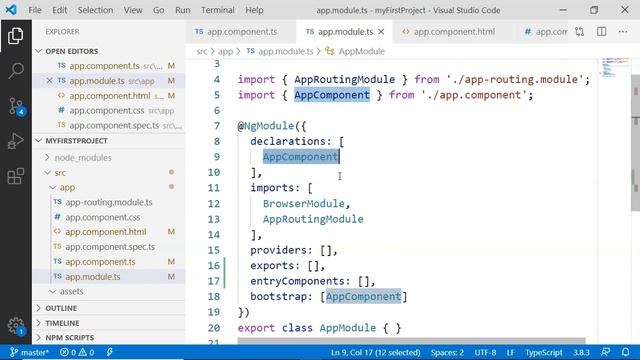This screenshot has height=360, width=640.
Task: Close app.module.ts in Open Editors list
Action: [x=49, y=81]
